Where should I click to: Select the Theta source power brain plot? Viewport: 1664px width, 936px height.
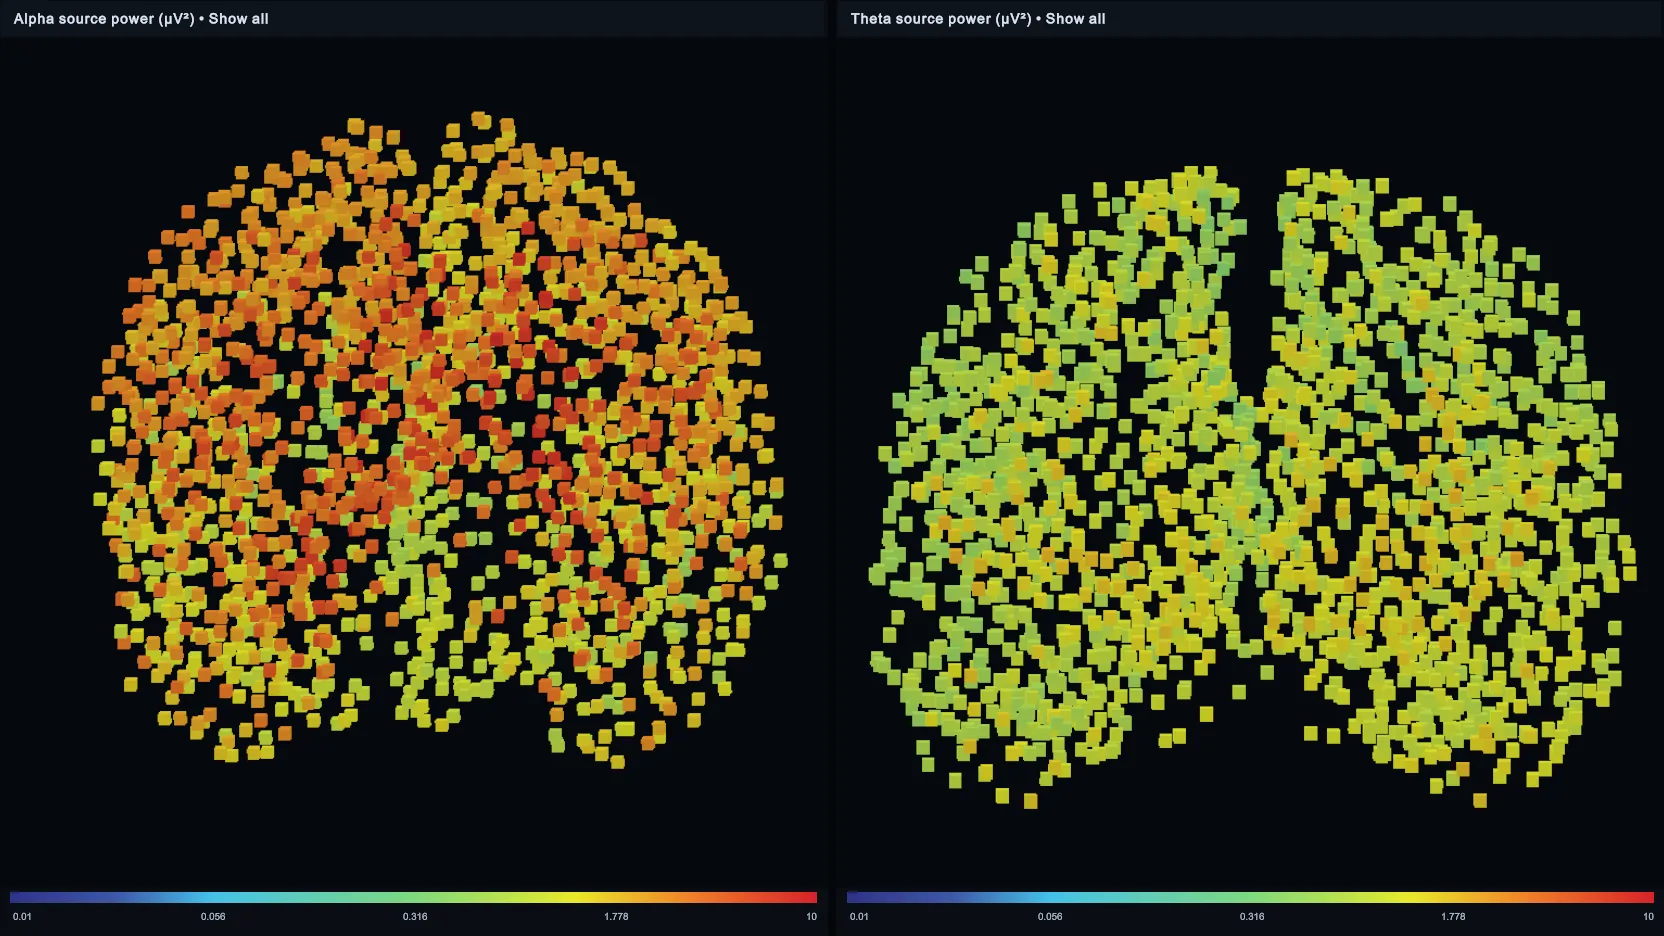tap(1252, 488)
